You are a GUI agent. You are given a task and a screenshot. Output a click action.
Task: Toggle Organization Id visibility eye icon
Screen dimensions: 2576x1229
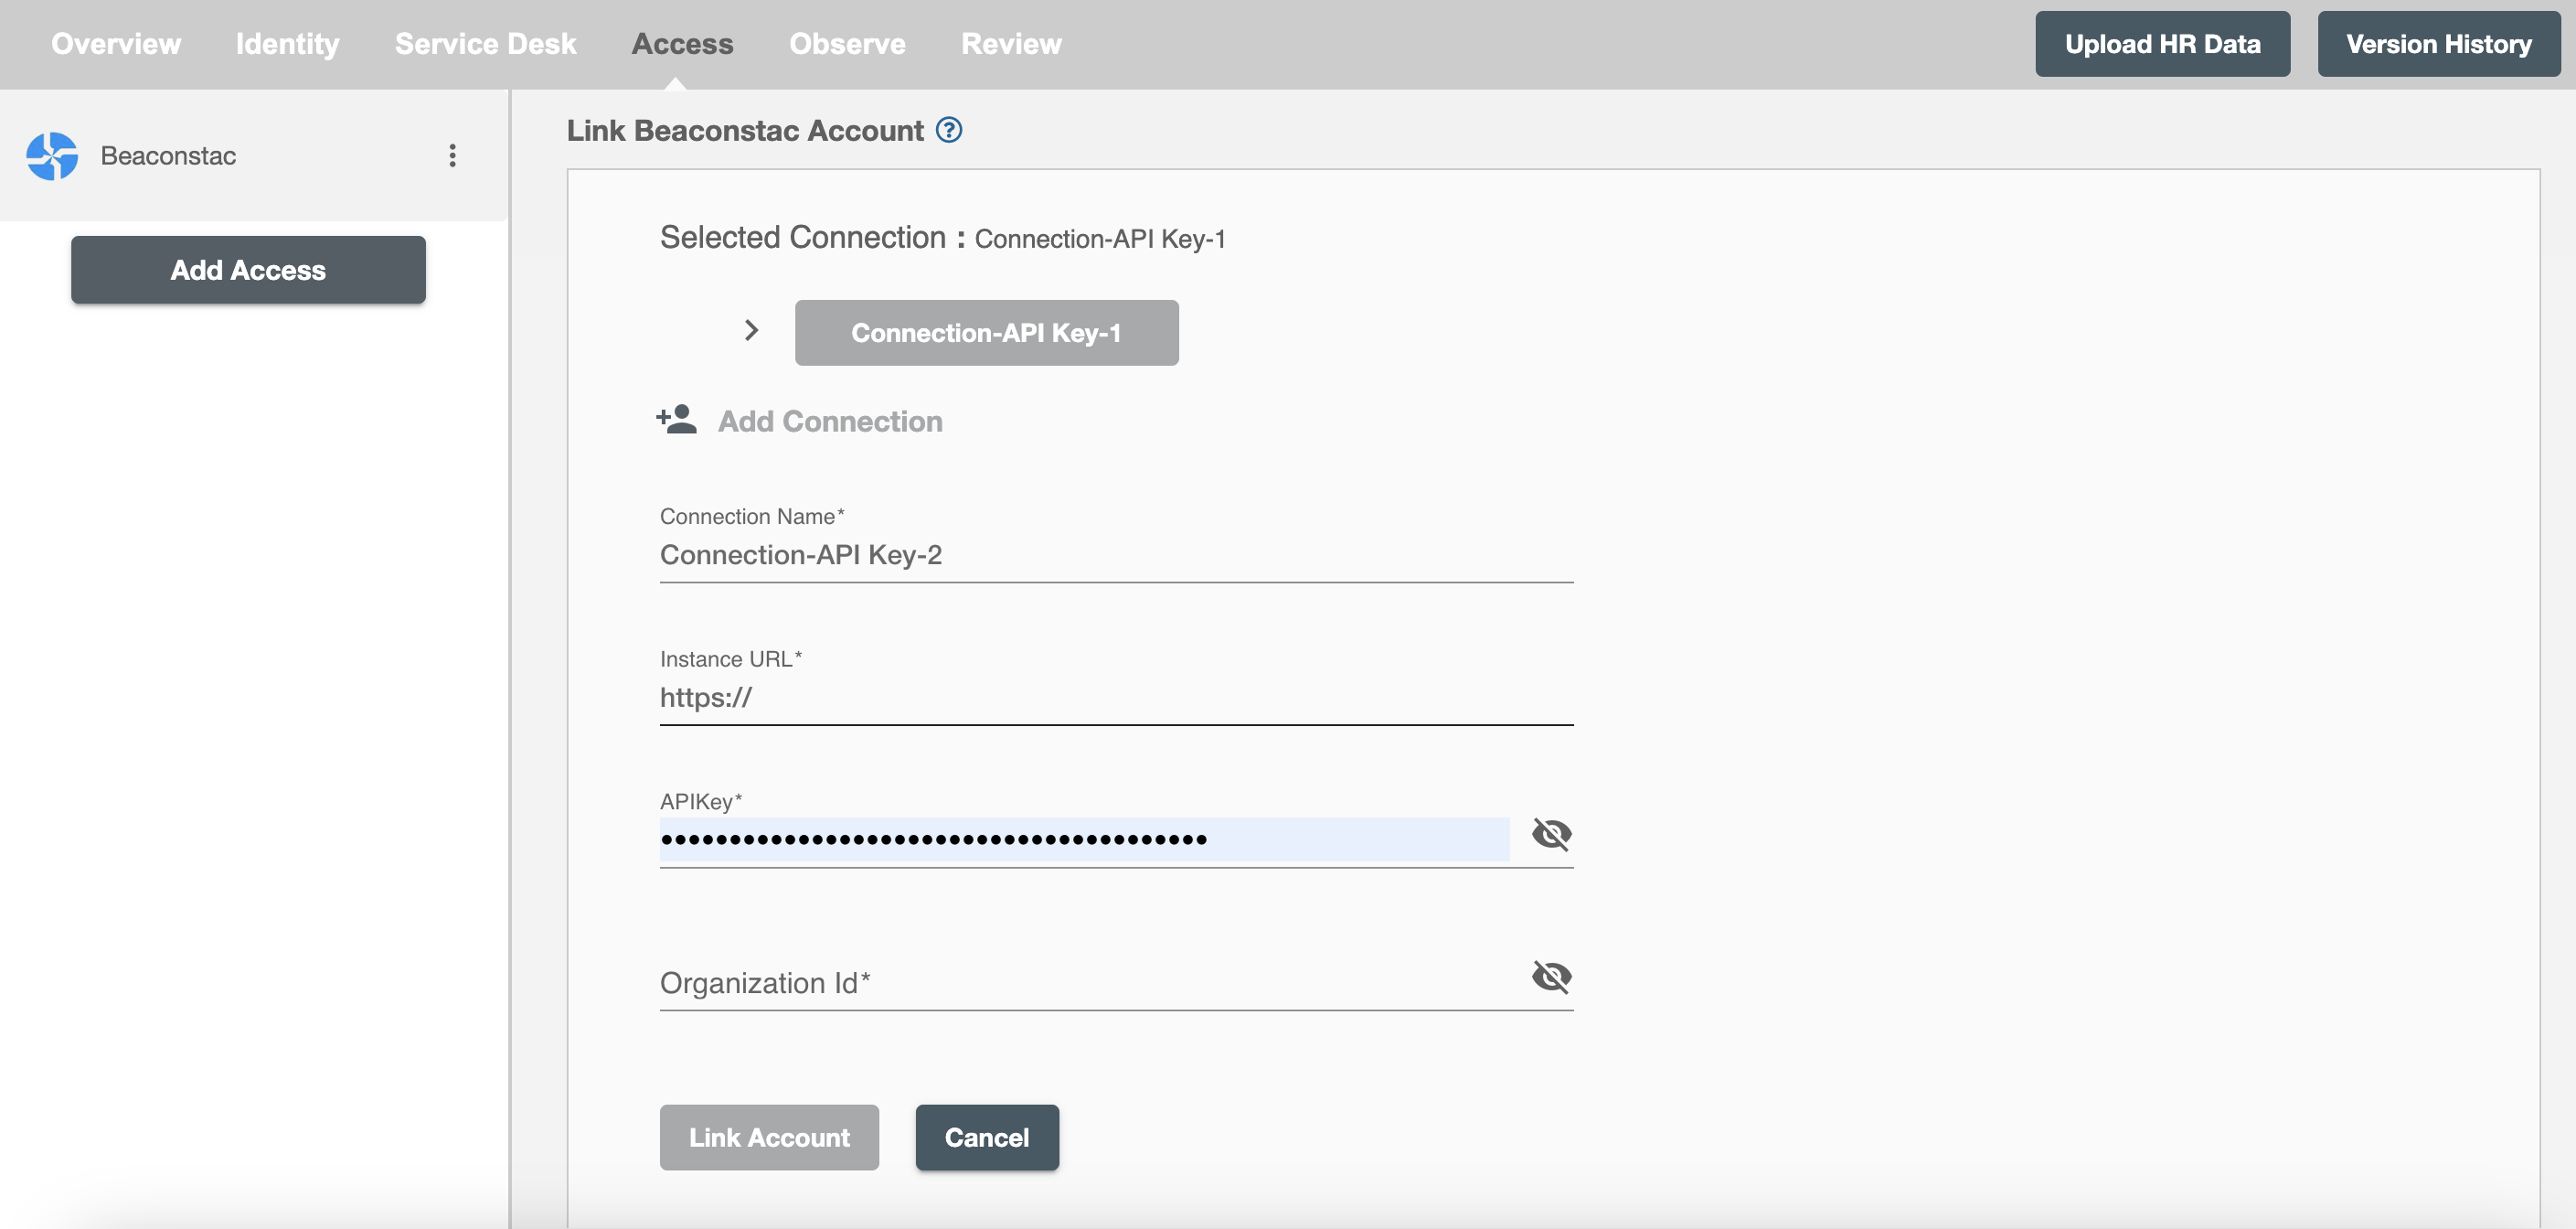(x=1549, y=976)
